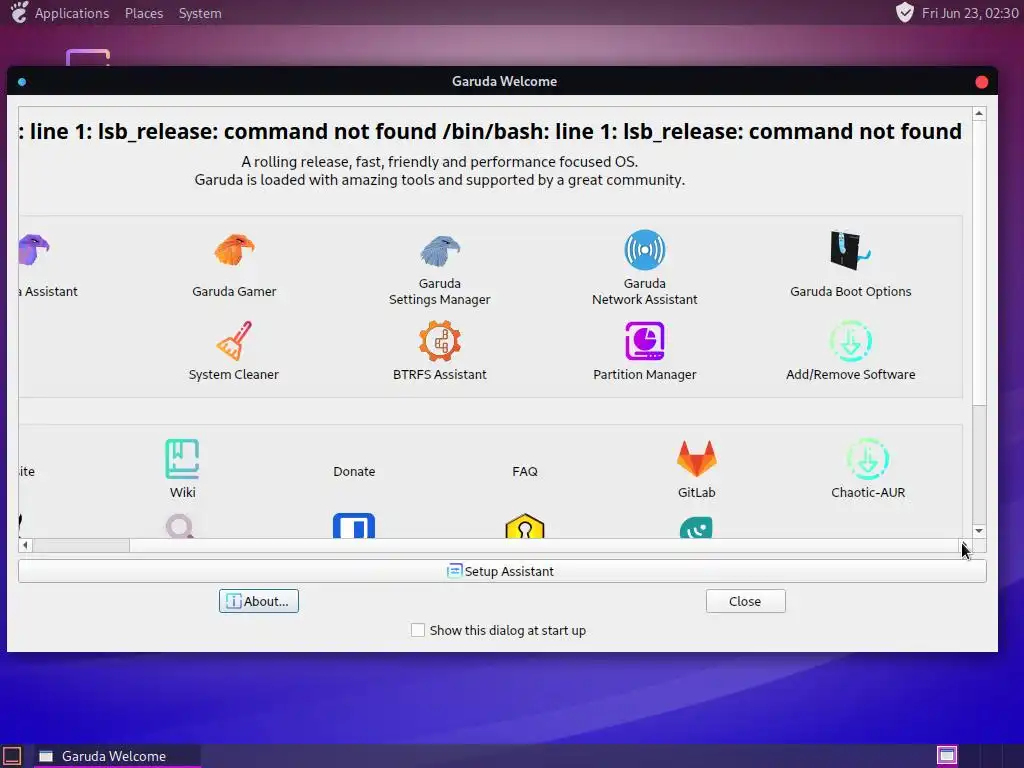Launch Garuda Settings Manager

pyautogui.click(x=440, y=270)
